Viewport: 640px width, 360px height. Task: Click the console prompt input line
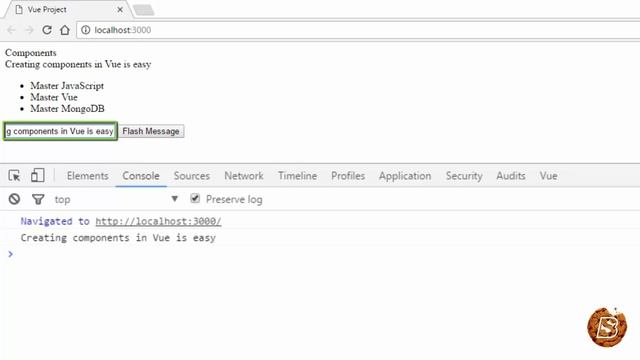click(x=320, y=254)
